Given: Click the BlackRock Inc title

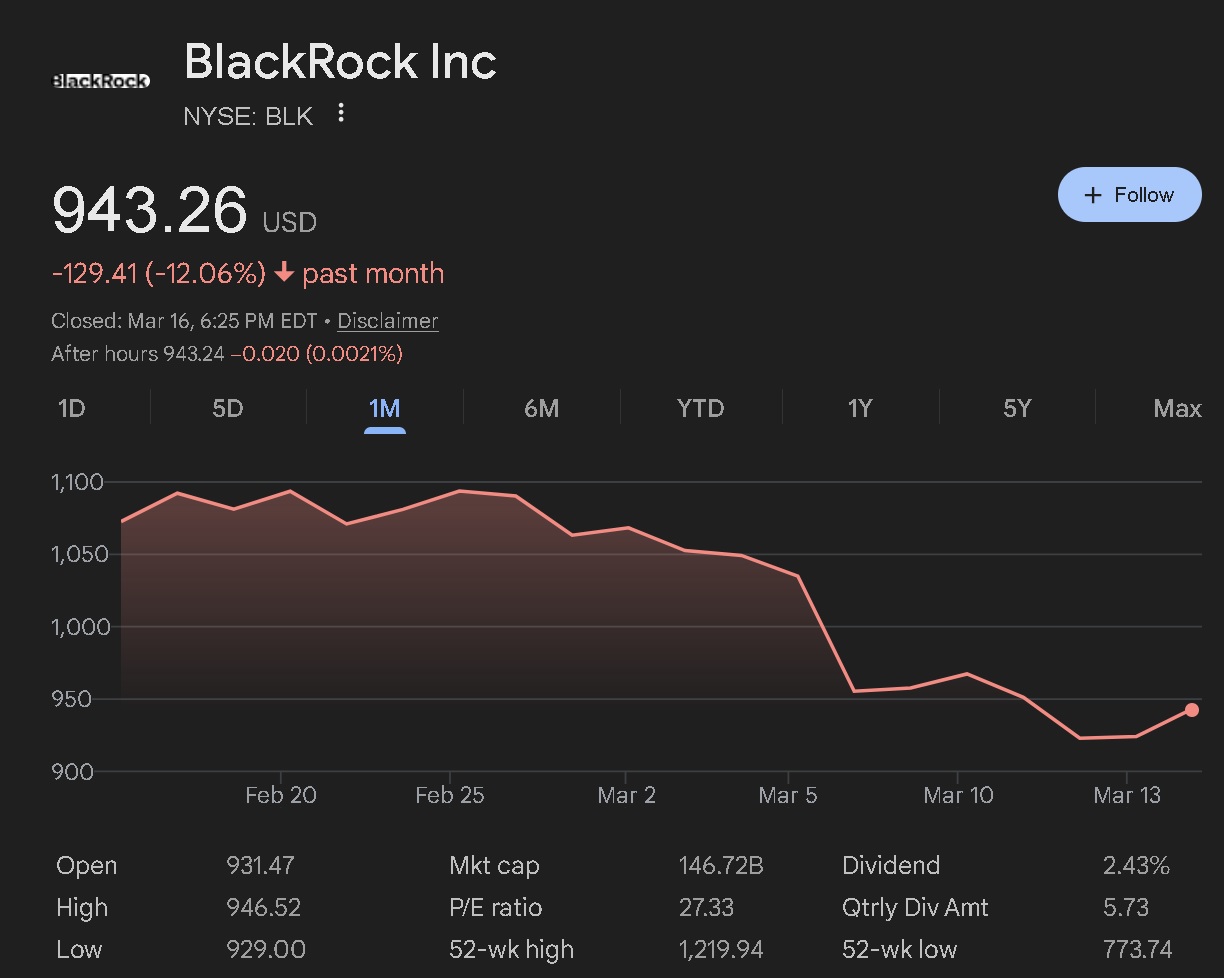Looking at the screenshot, I should tap(341, 62).
